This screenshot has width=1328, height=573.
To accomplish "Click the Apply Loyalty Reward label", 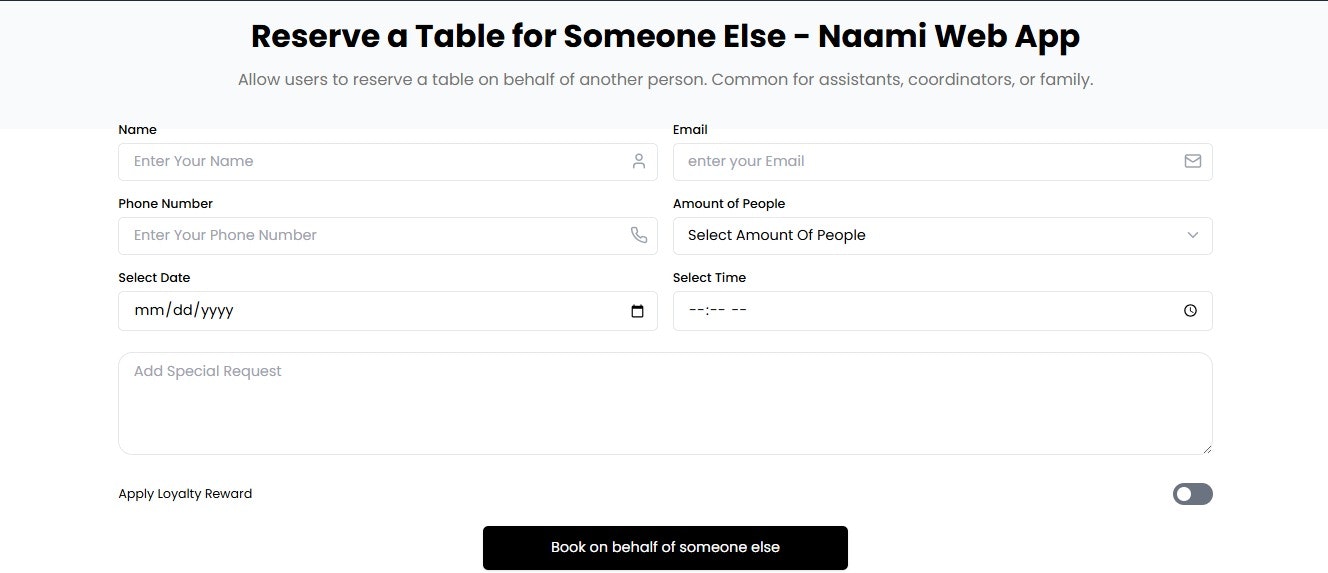I will [x=185, y=494].
